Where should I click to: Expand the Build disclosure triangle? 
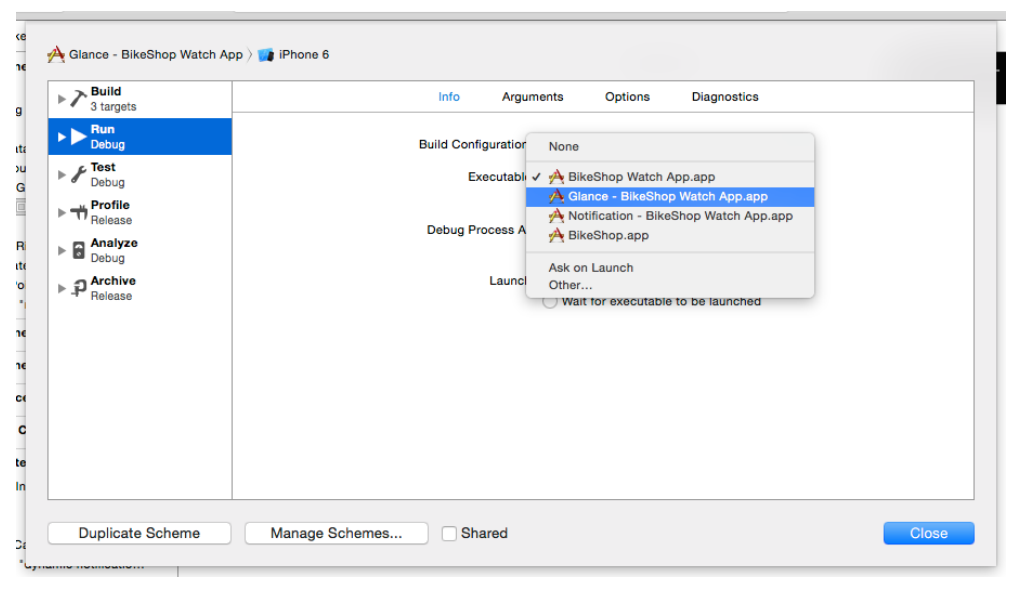(61, 99)
